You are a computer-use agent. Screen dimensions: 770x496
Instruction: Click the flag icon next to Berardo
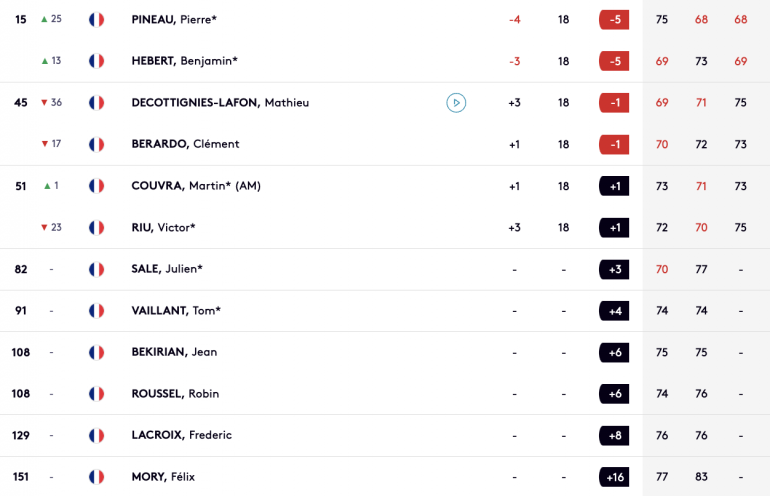(x=96, y=144)
